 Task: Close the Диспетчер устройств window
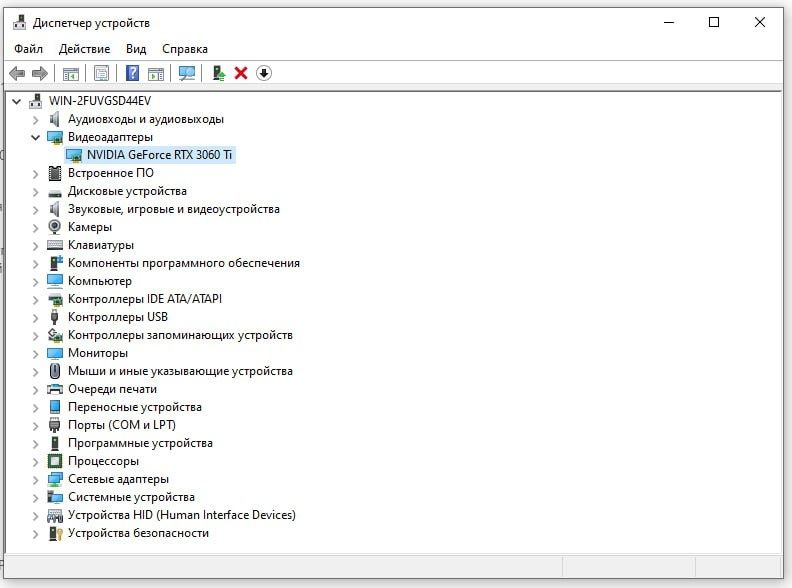coord(760,22)
